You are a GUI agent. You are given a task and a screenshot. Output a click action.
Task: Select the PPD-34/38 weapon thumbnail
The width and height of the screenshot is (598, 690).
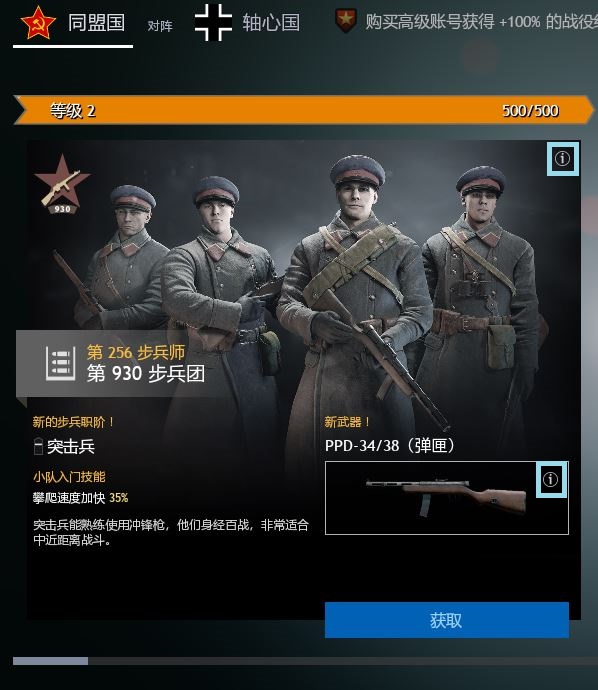click(447, 498)
